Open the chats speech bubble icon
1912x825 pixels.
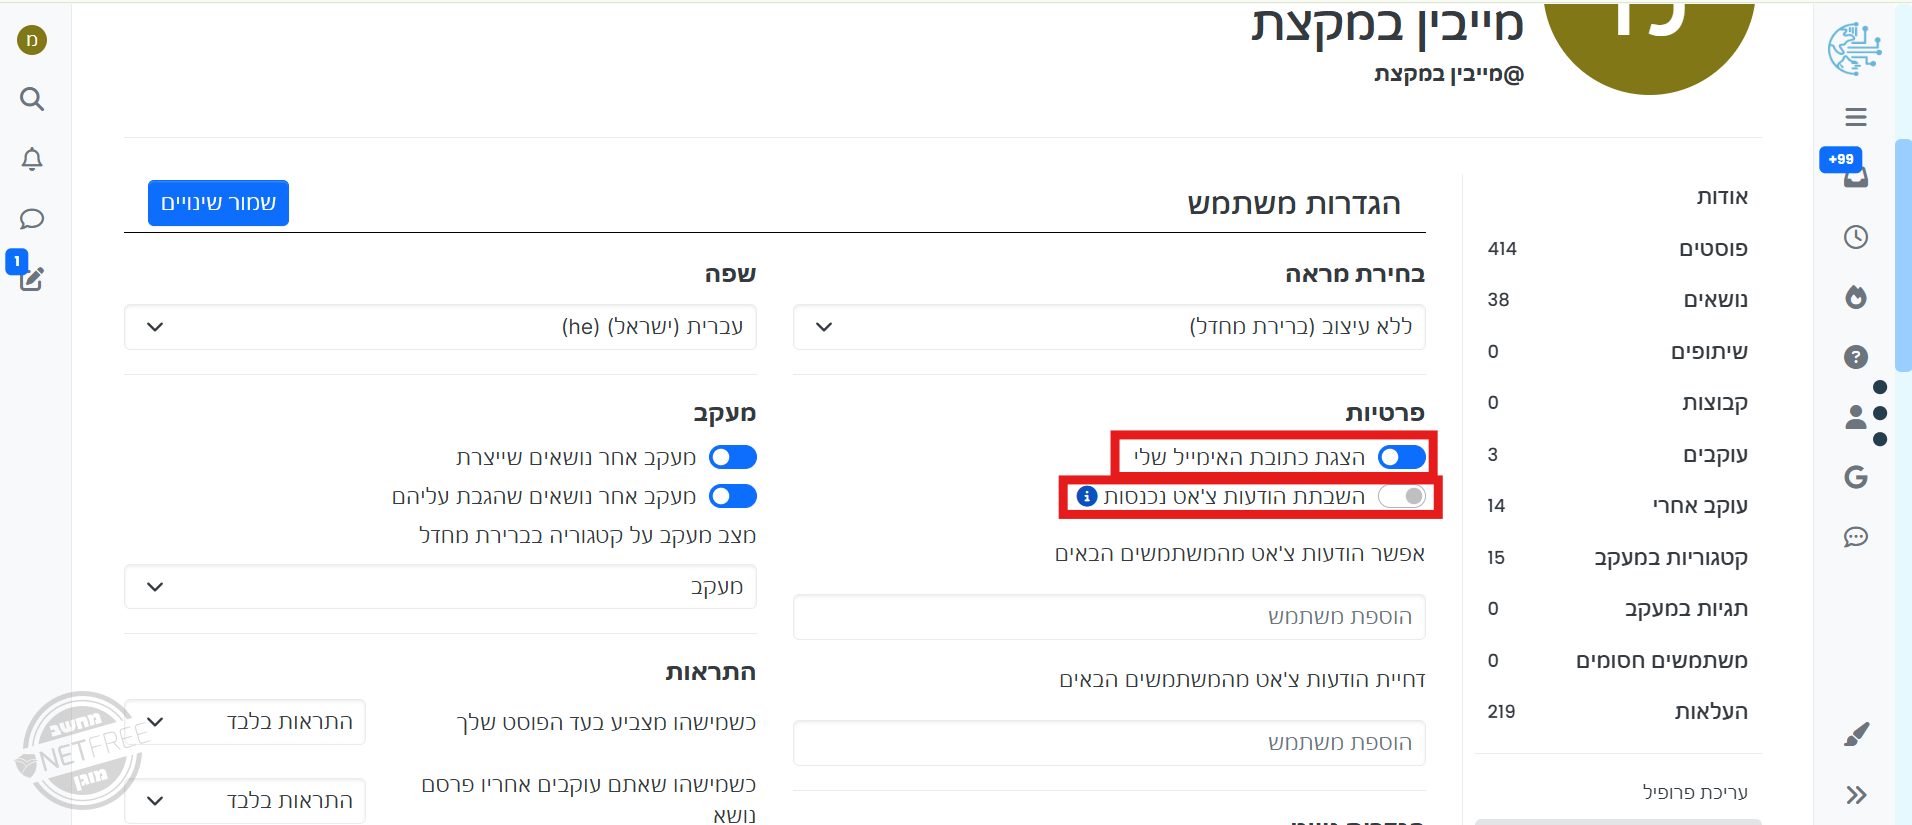pyautogui.click(x=32, y=219)
